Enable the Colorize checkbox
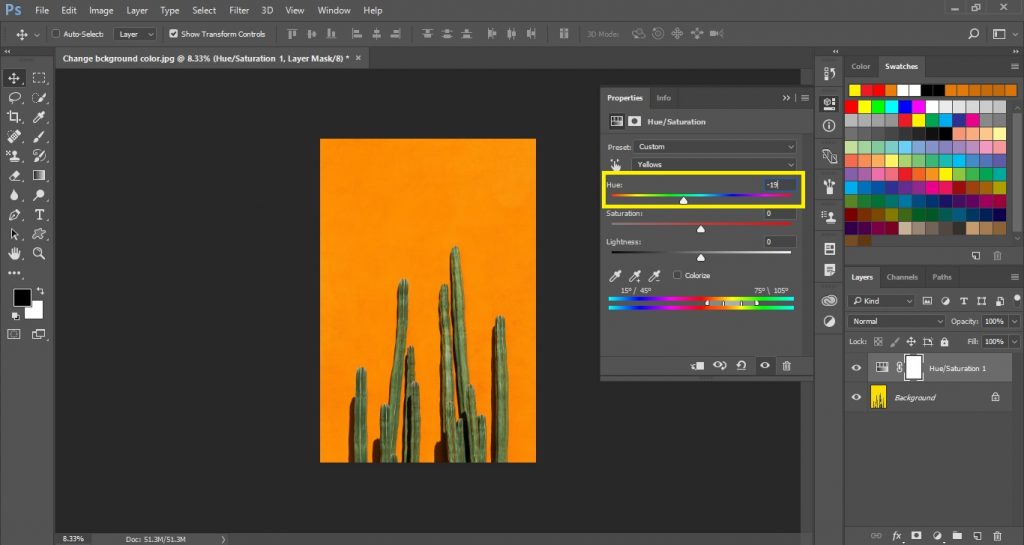Viewport: 1024px width, 545px height. (x=677, y=275)
